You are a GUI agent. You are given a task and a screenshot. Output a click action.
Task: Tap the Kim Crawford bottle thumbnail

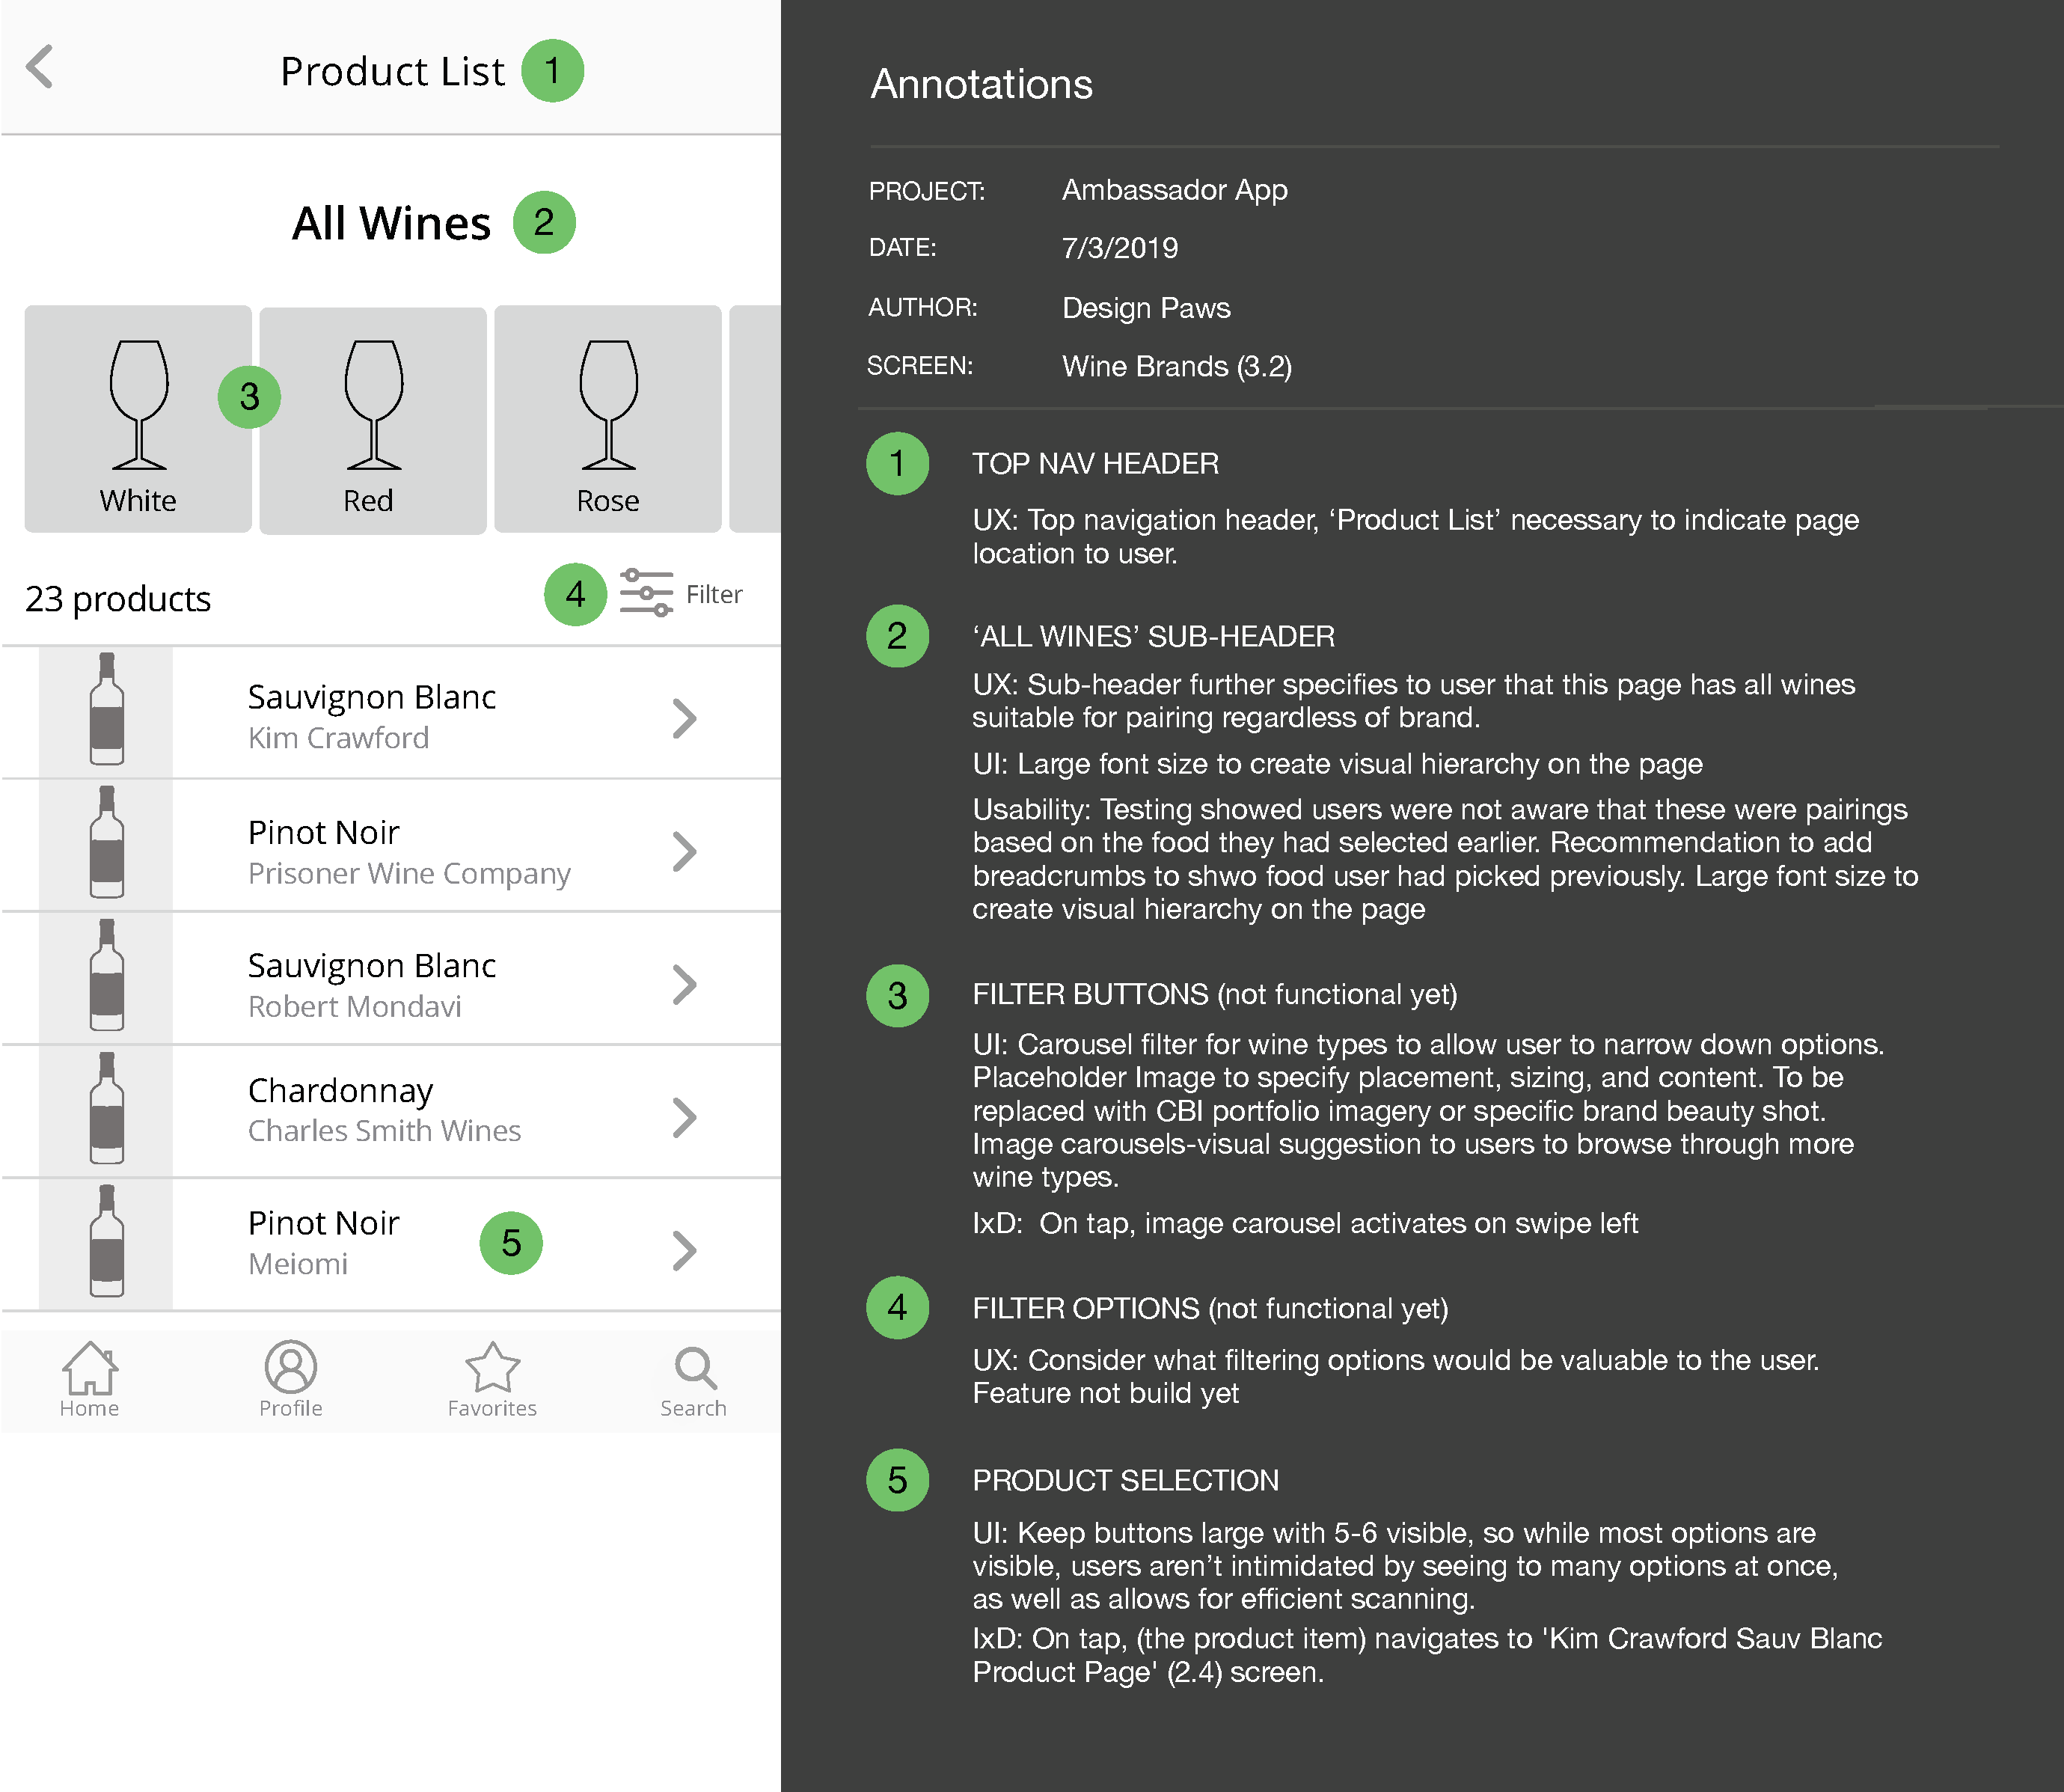pos(106,710)
